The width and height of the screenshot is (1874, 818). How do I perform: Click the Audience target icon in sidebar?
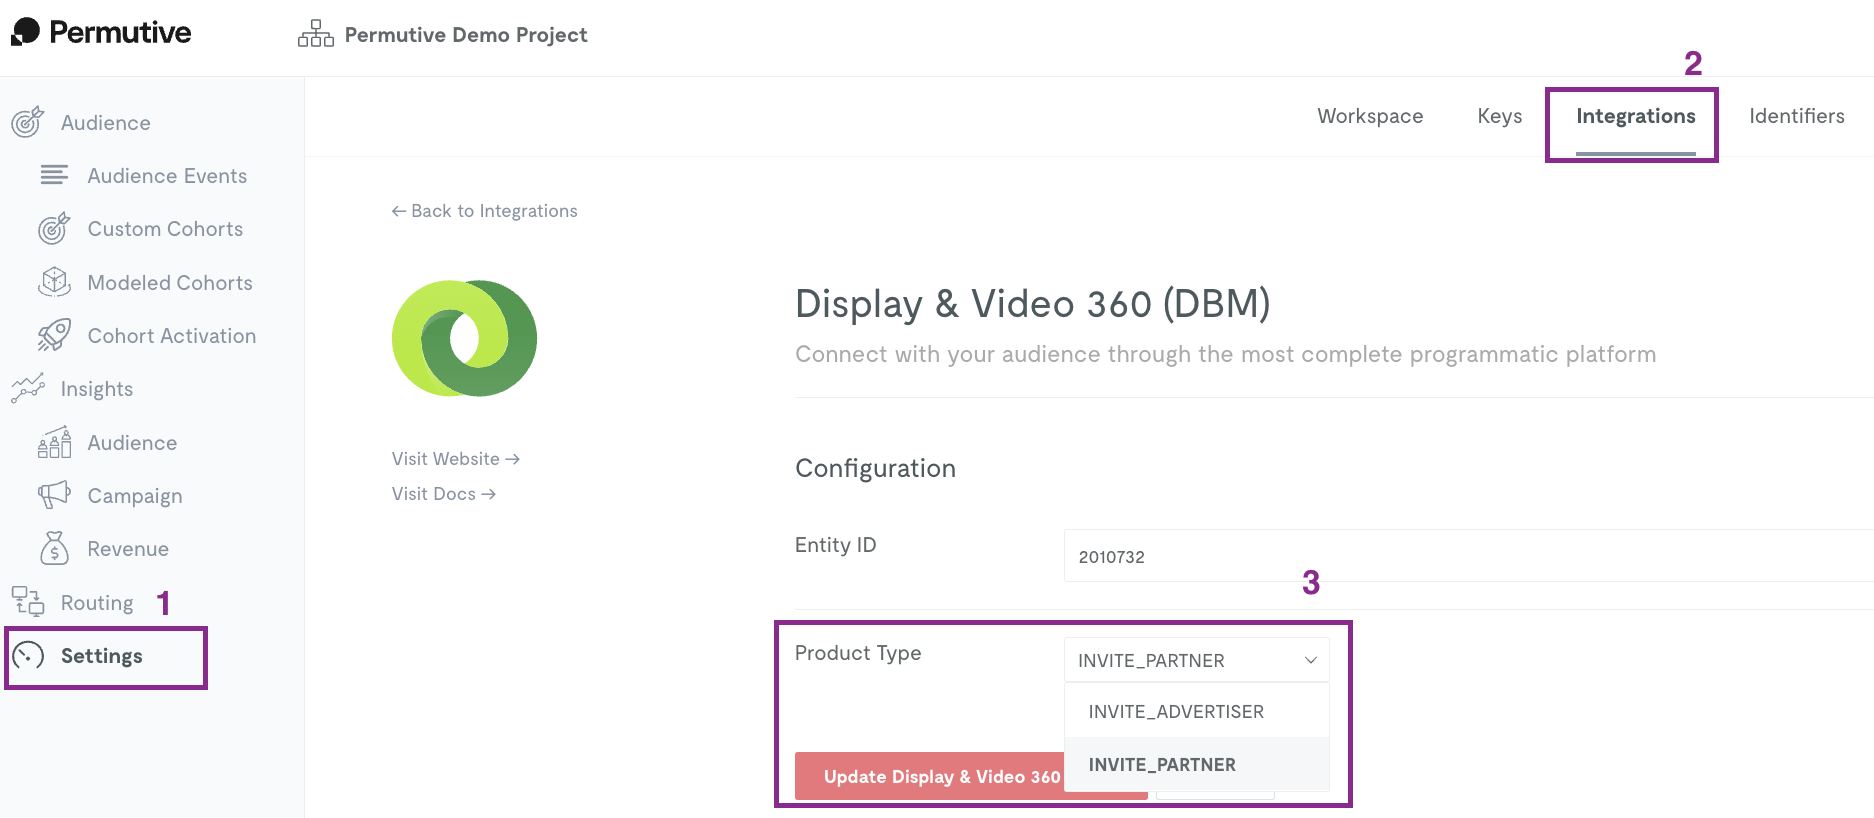[x=27, y=122]
